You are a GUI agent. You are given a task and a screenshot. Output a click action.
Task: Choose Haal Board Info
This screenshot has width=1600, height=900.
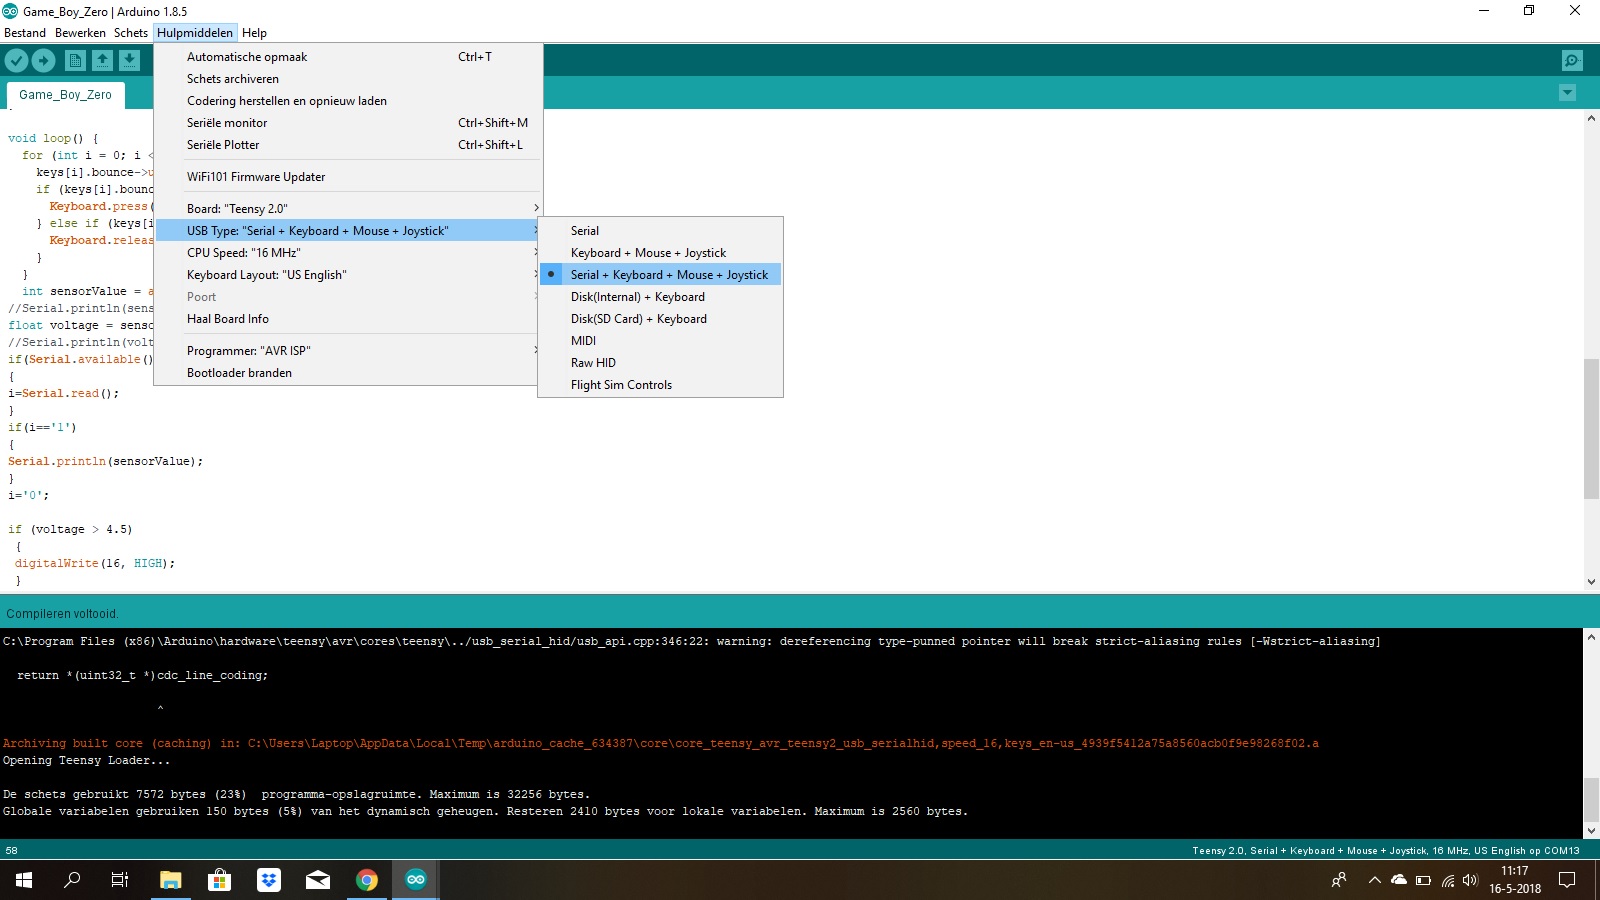[348, 319]
